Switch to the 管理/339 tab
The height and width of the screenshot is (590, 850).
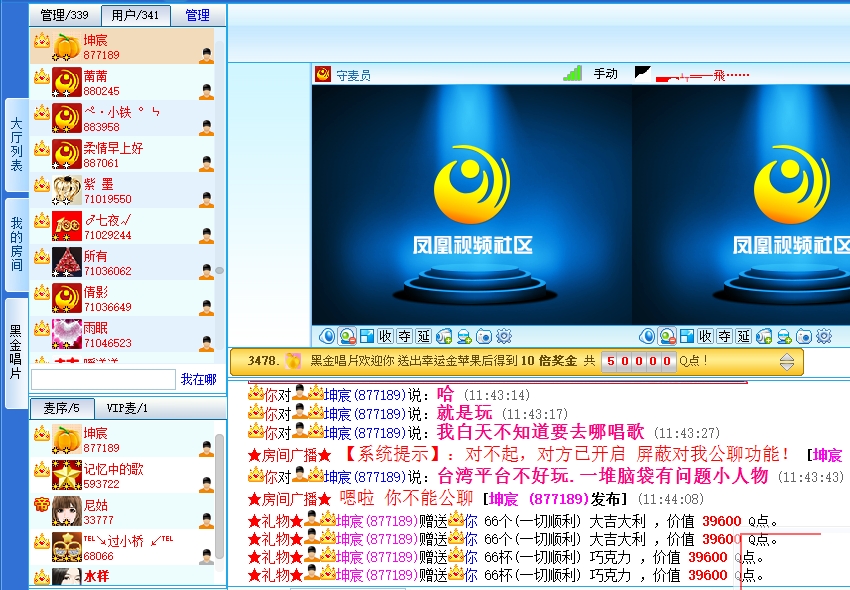point(64,15)
